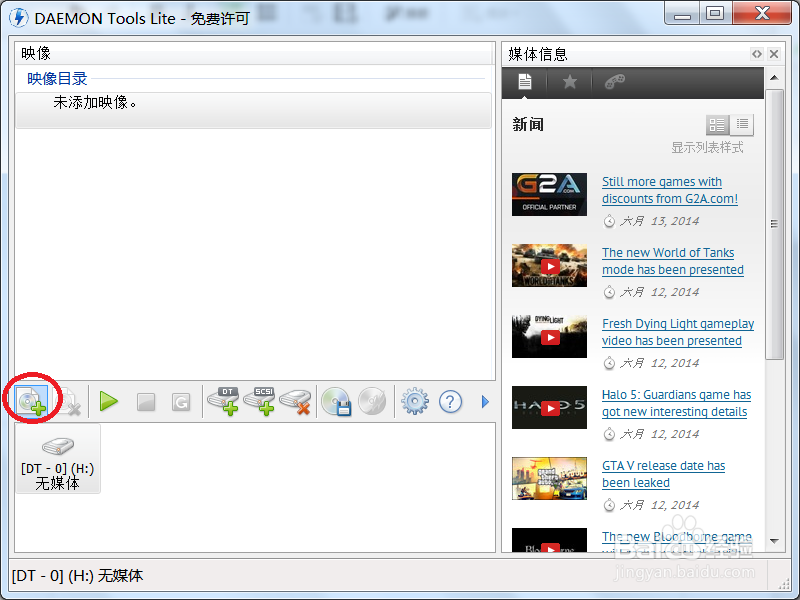Open Preferences gear icon
800x600 pixels.
coord(415,402)
